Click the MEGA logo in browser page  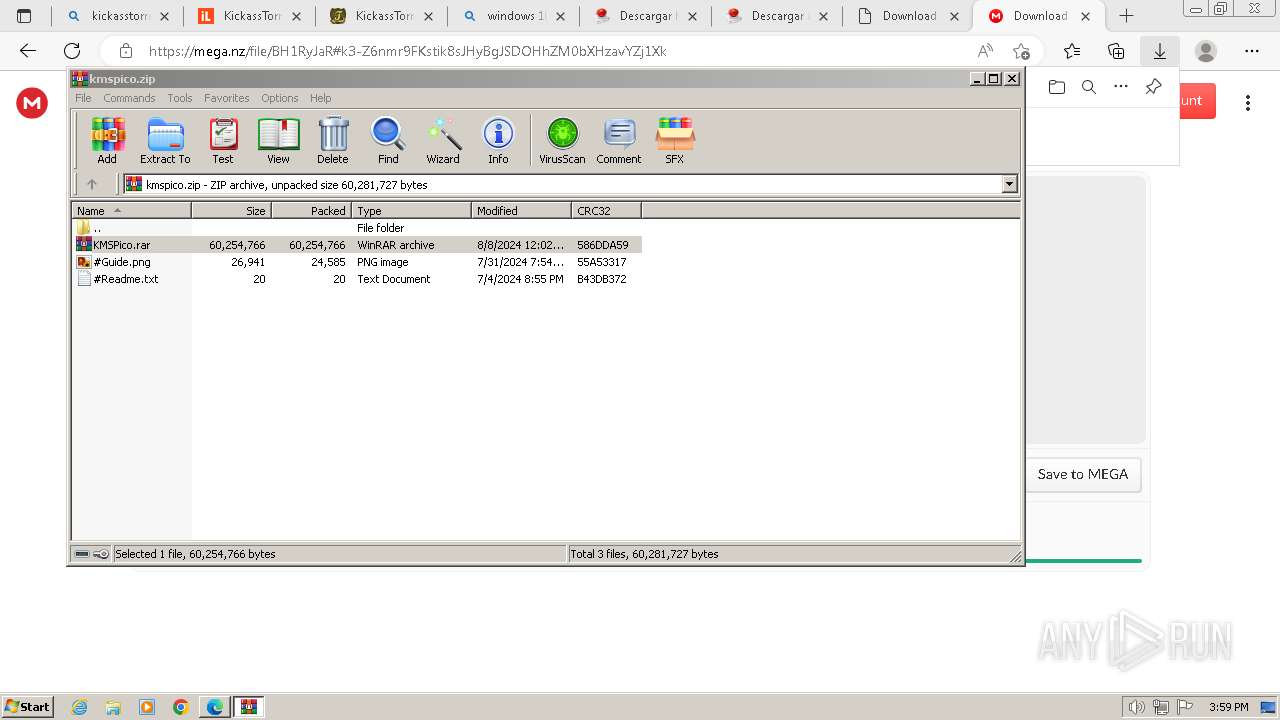click(x=32, y=102)
